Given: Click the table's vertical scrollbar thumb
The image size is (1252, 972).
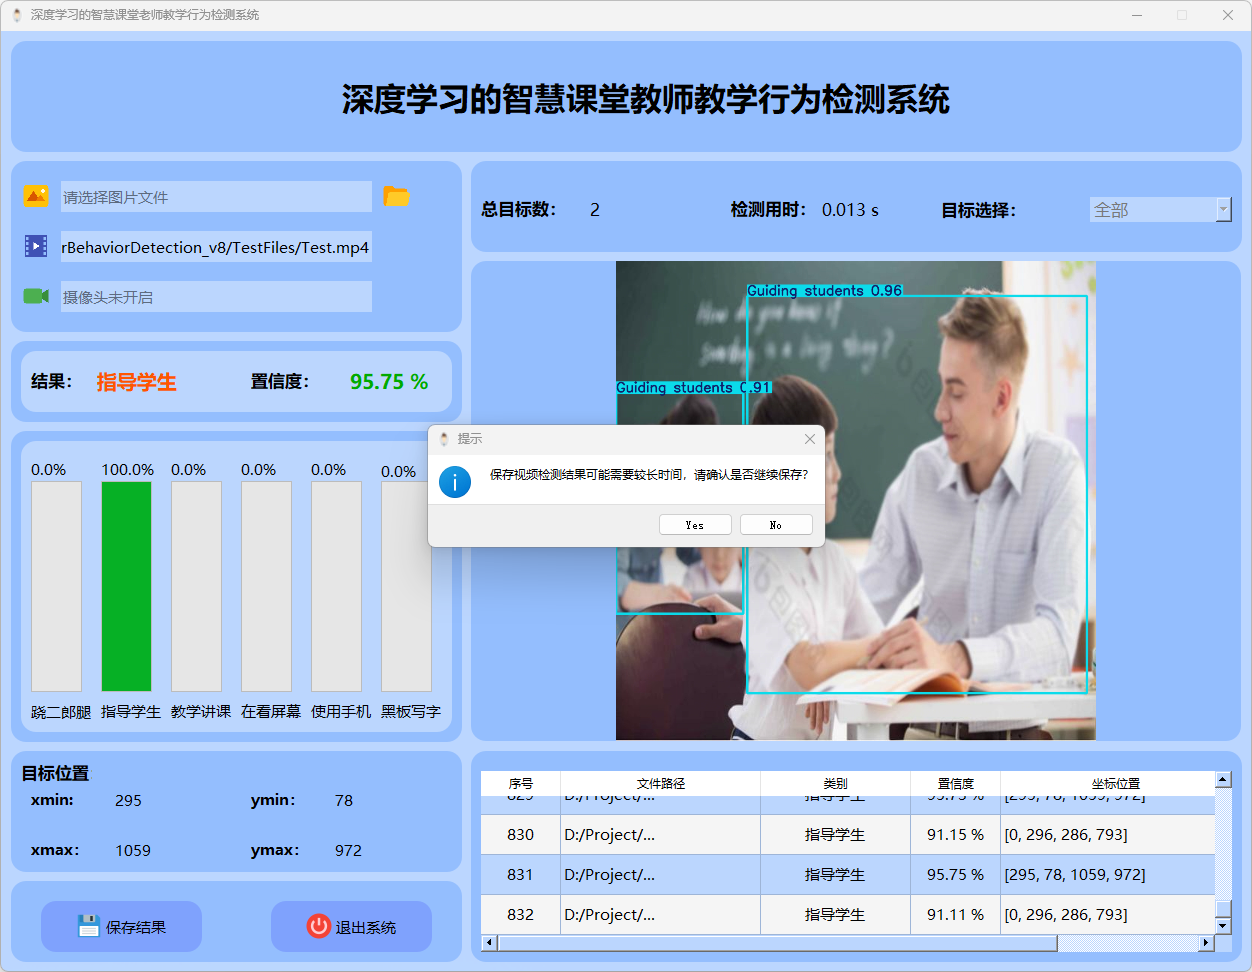Looking at the screenshot, I should tap(1223, 908).
